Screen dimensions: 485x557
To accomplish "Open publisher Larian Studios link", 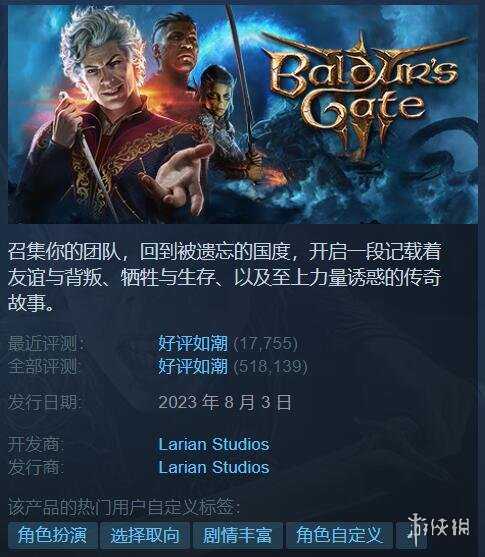I will 214,467.
